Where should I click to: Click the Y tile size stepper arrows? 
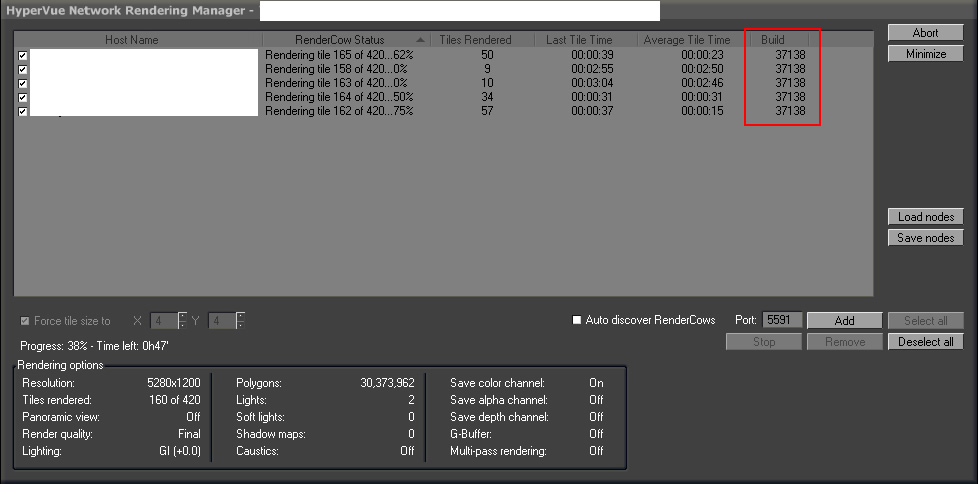coord(241,321)
